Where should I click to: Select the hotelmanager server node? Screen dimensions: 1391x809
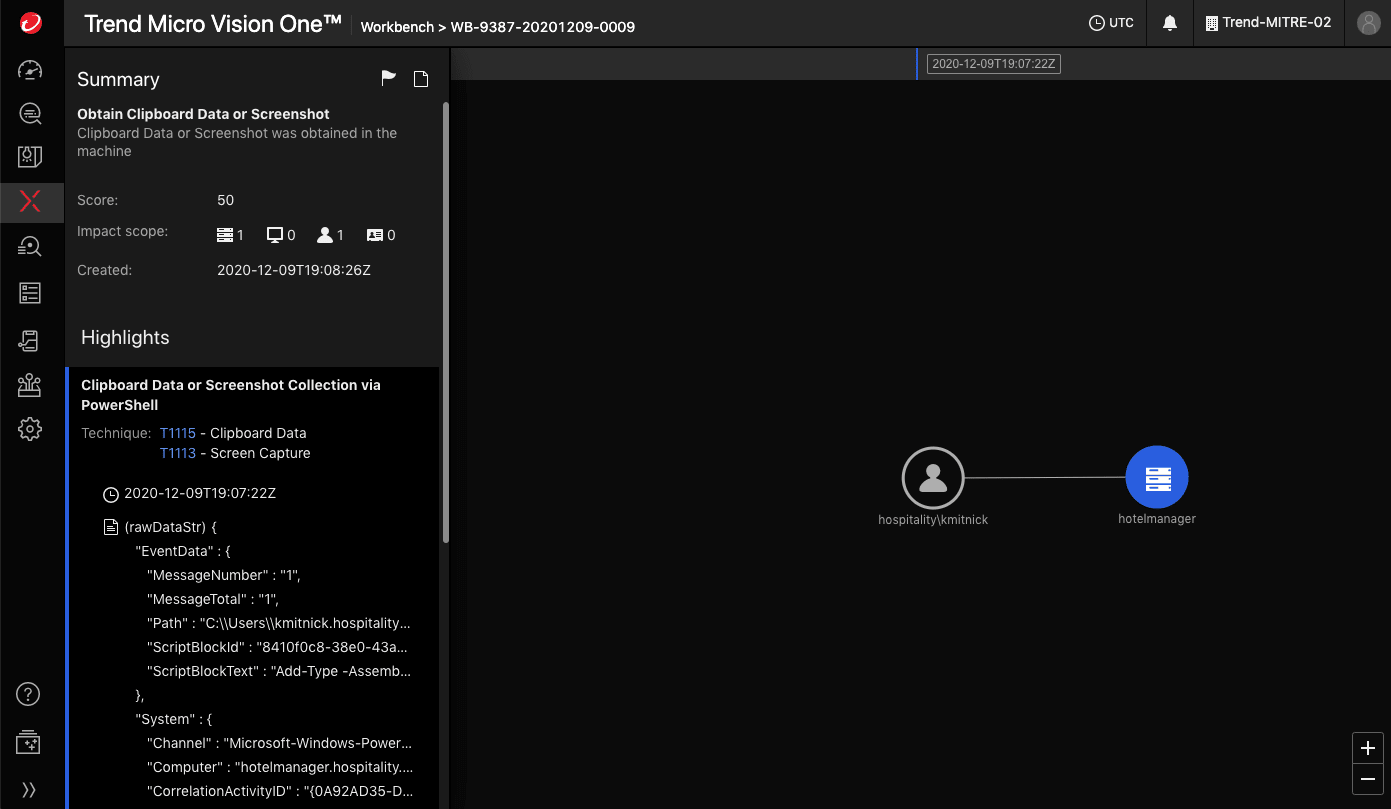[x=1156, y=477]
